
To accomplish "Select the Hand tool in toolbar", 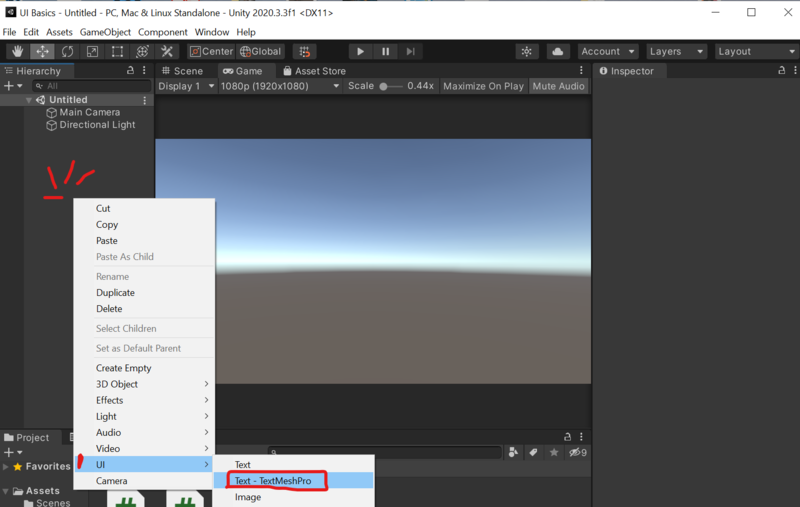I will (18, 51).
